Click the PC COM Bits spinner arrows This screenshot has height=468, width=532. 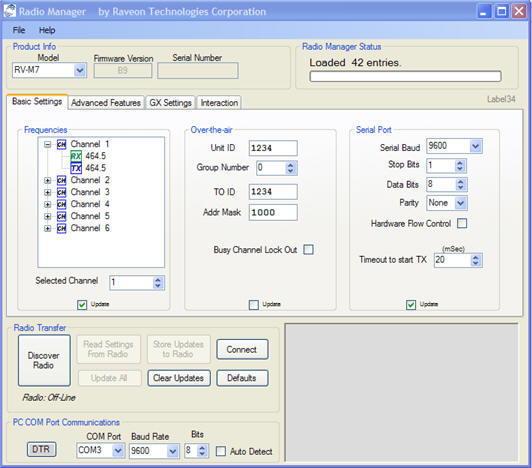pyautogui.click(x=202, y=451)
